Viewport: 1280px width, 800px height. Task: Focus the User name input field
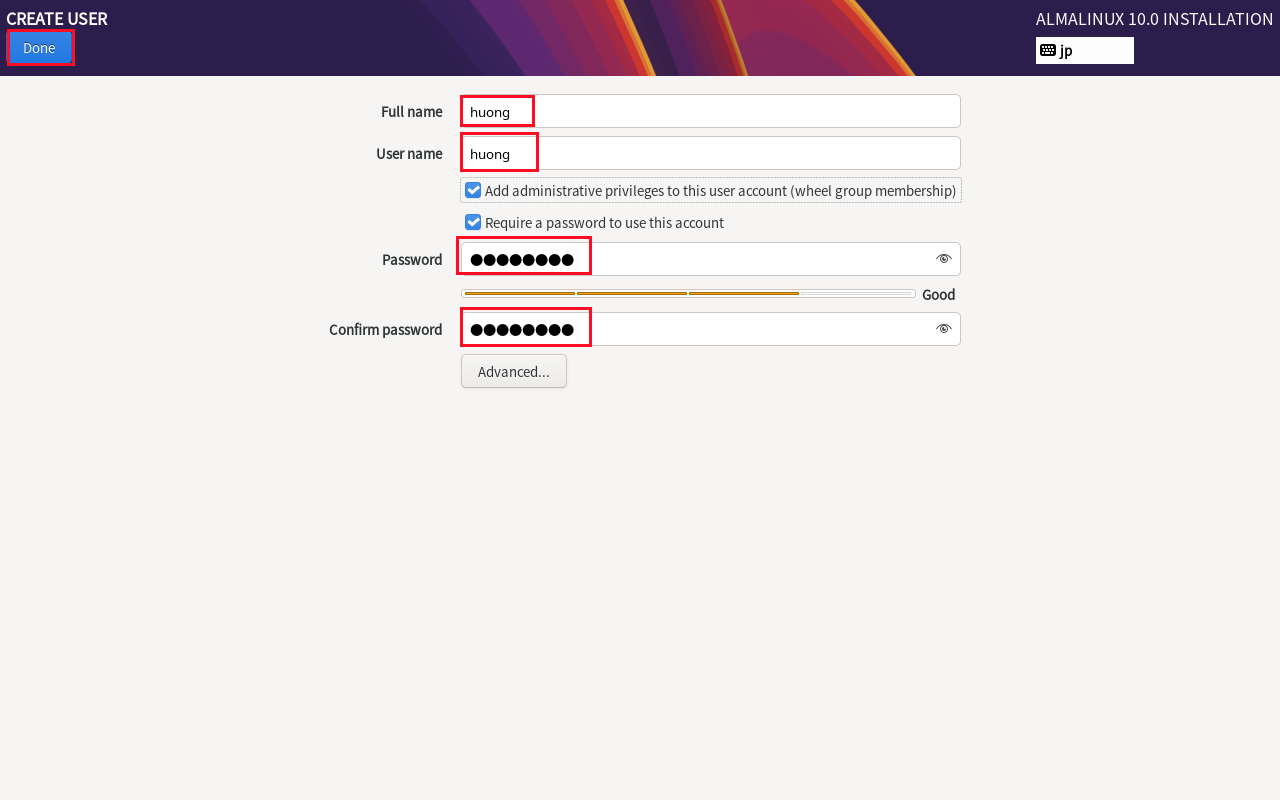click(x=711, y=153)
